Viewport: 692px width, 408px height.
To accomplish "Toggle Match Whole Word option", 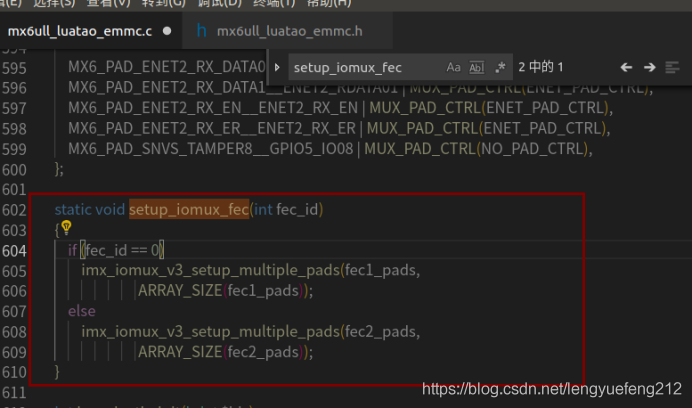I will click(x=477, y=68).
